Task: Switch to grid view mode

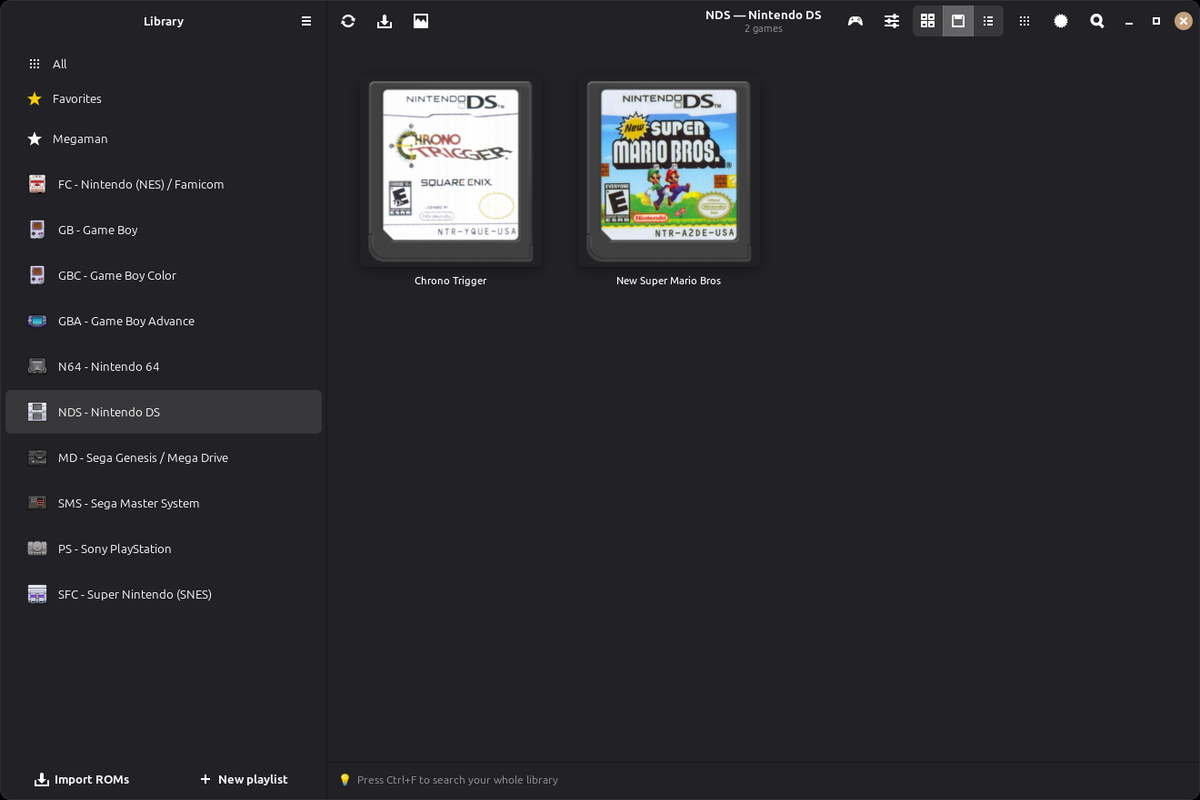Action: pyautogui.click(x=928, y=21)
